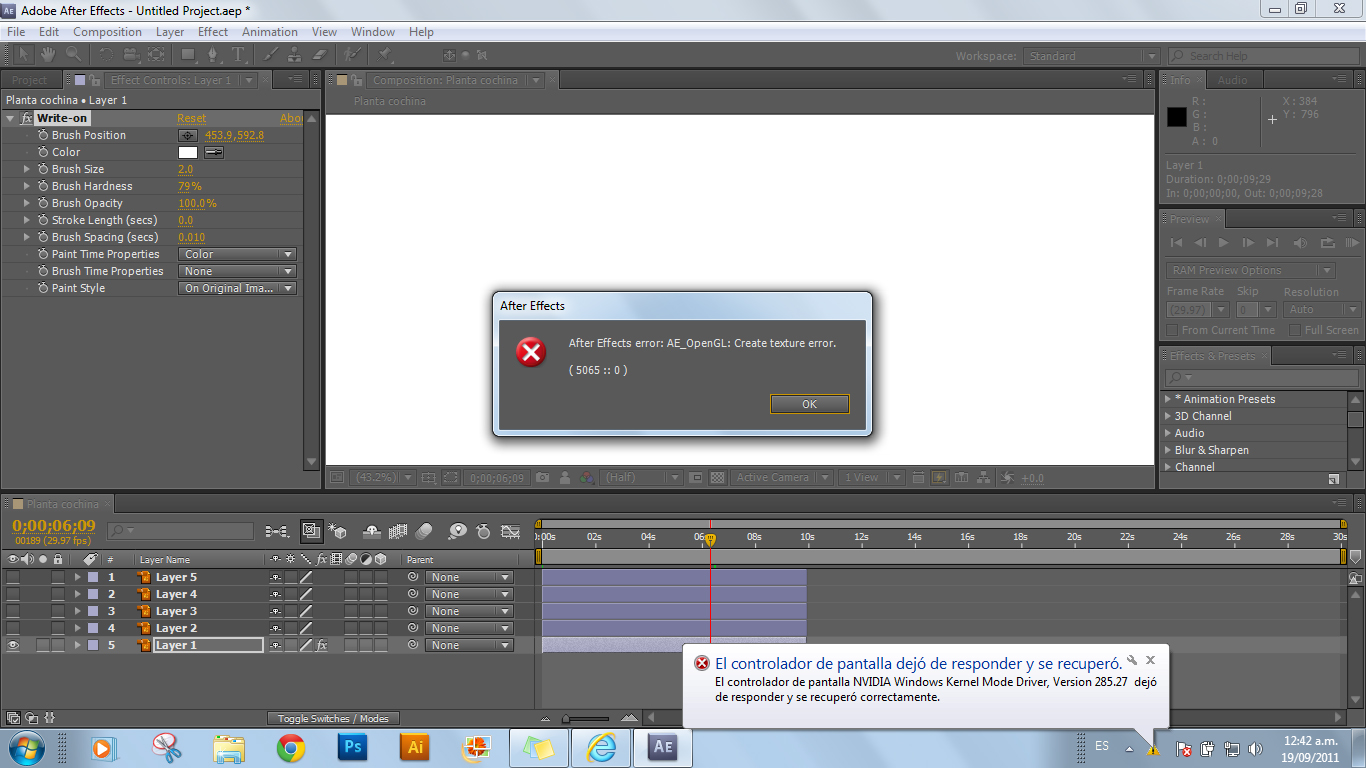The width and height of the screenshot is (1366, 768).
Task: Show Layer 5 video visibility switch
Action: click(x=13, y=577)
